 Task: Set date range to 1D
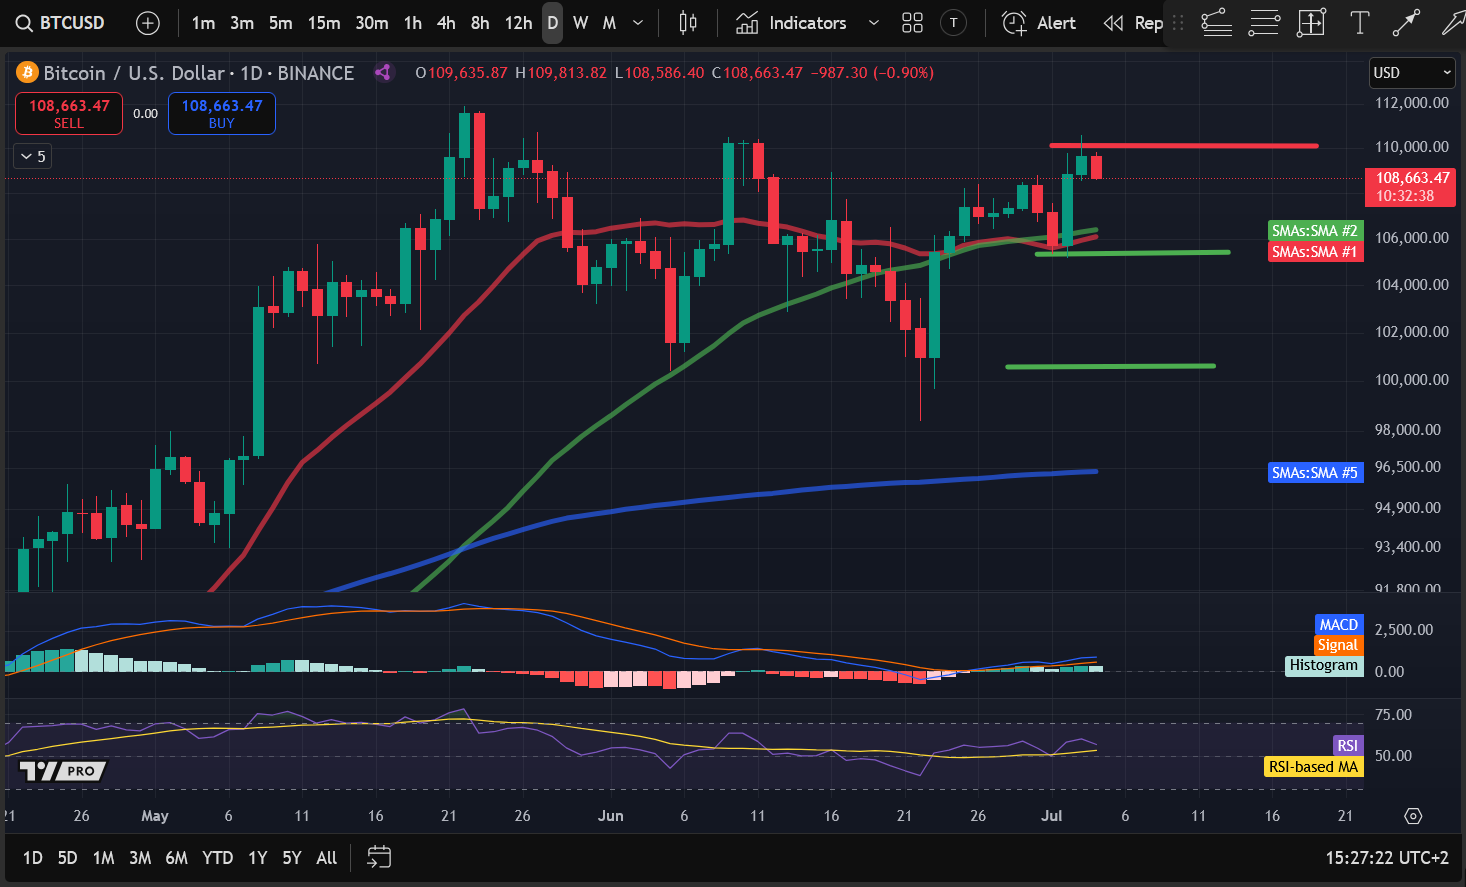click(x=33, y=858)
